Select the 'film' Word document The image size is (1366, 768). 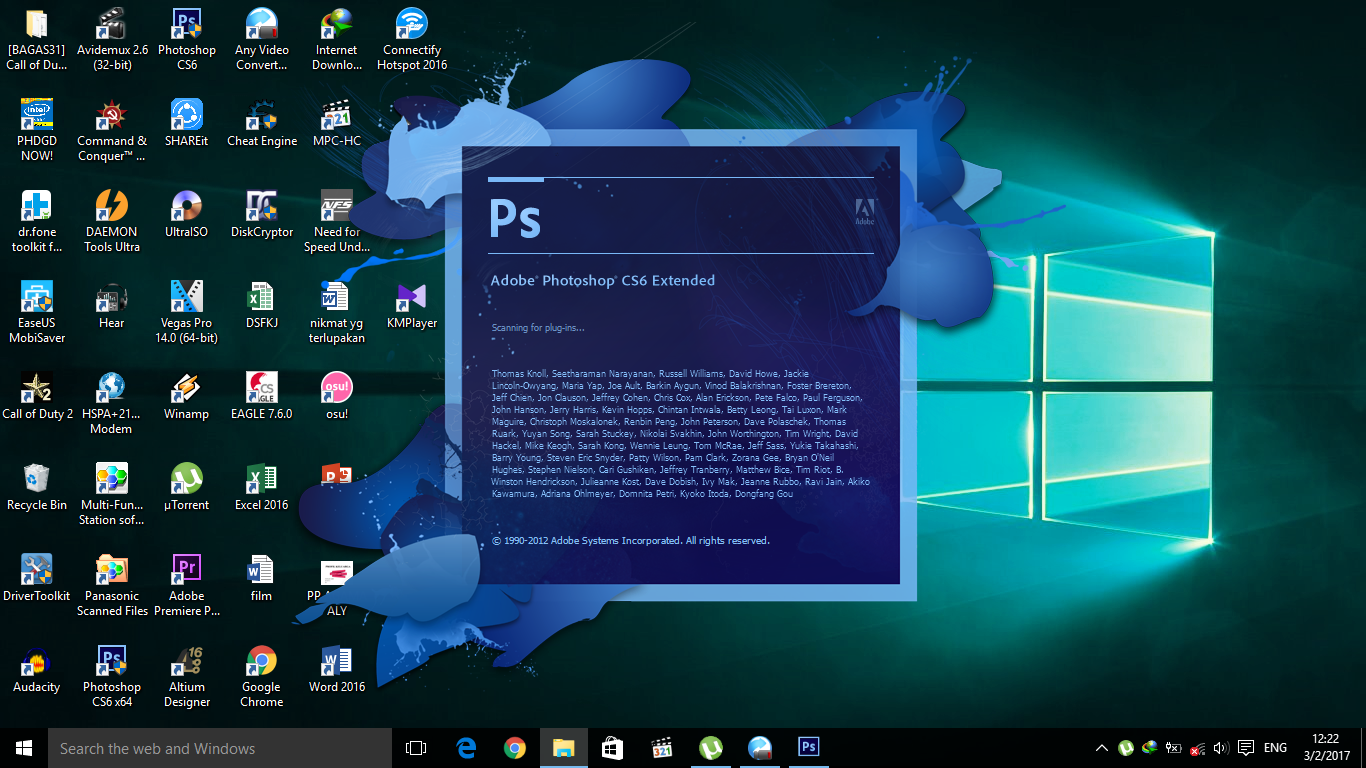(262, 579)
